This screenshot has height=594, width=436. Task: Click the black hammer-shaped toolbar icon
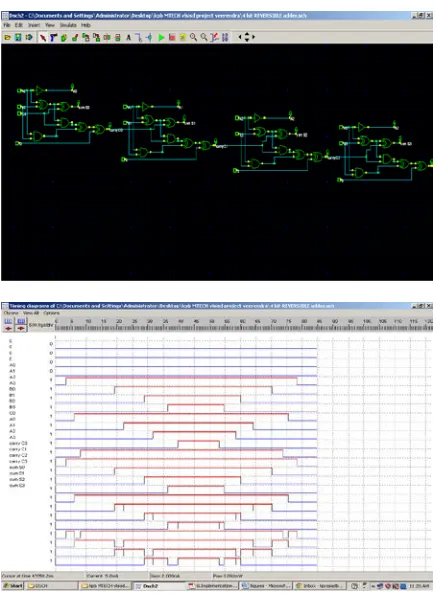pos(53,37)
